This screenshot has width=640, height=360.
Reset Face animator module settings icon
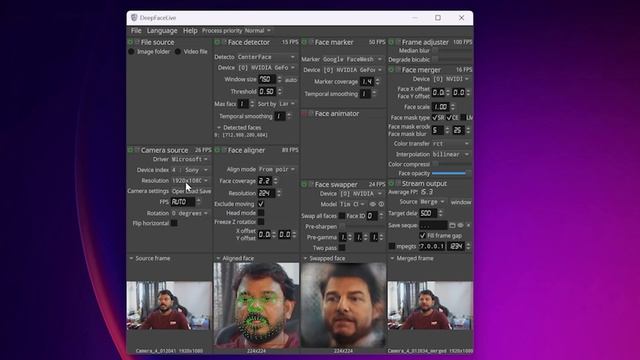[311, 113]
